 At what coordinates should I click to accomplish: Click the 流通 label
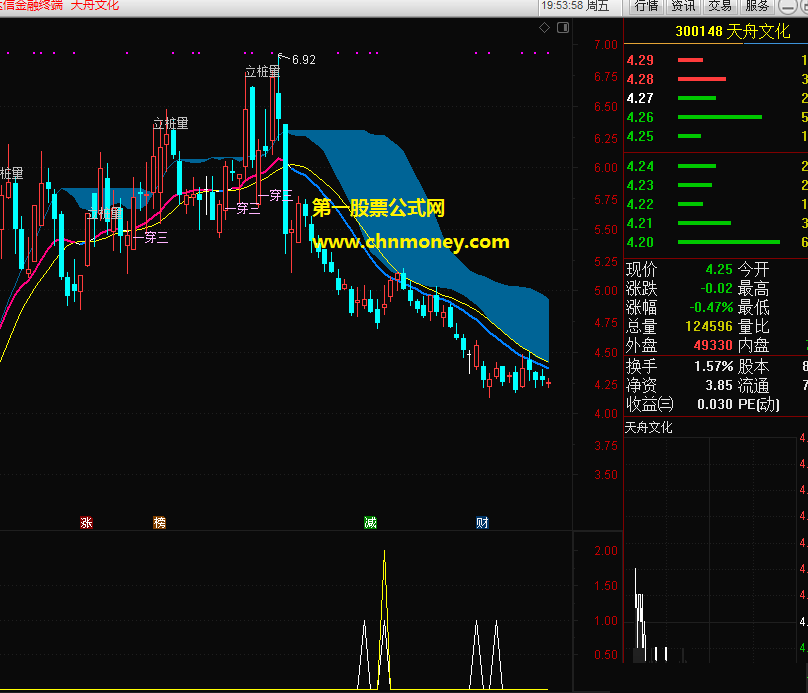tap(753, 385)
